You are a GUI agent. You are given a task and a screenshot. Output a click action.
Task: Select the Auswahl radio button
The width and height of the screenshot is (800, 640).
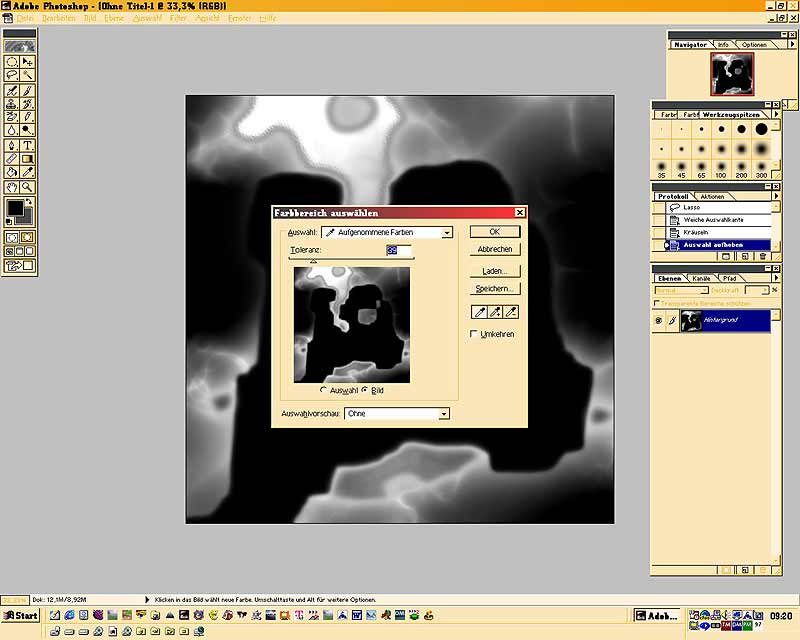324,389
